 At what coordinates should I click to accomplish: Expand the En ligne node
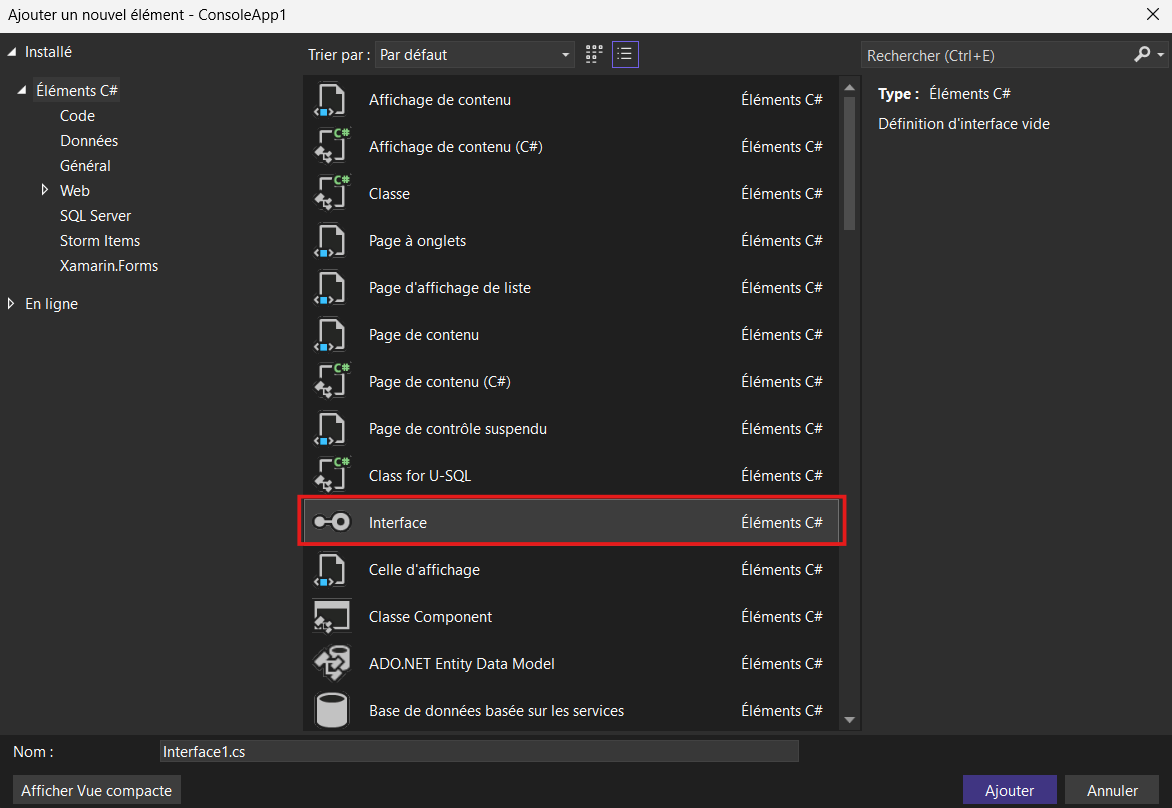tap(11, 303)
